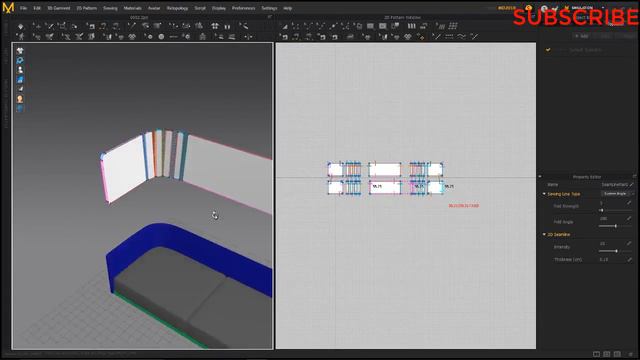Select the top-left small pattern piece in 2D window

coord(336,169)
